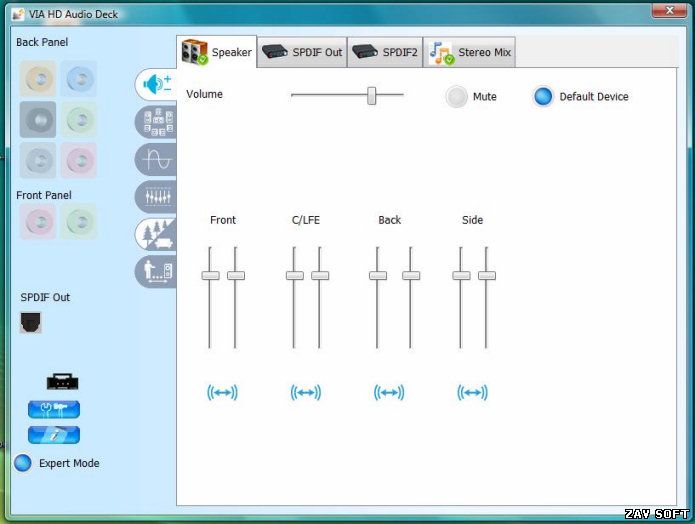Click the Front right channel slider handle
695x524 pixels.
coord(236,275)
